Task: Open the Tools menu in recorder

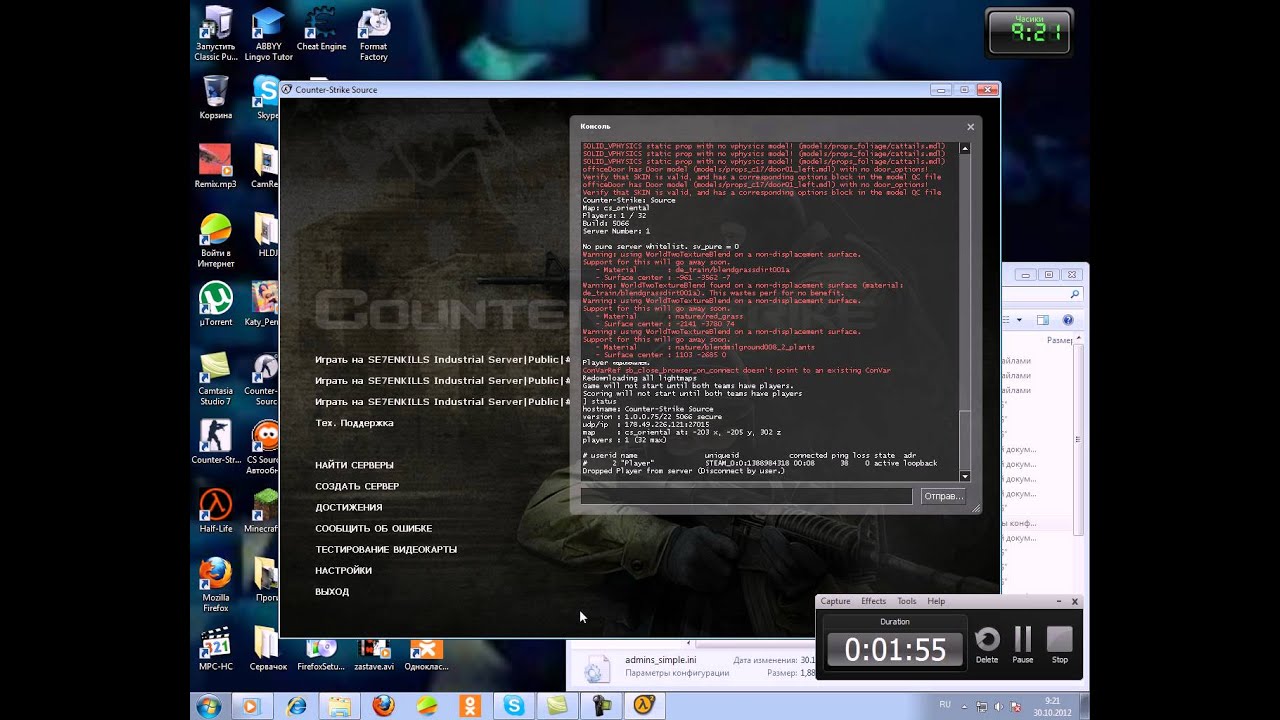Action: pyautogui.click(x=906, y=601)
